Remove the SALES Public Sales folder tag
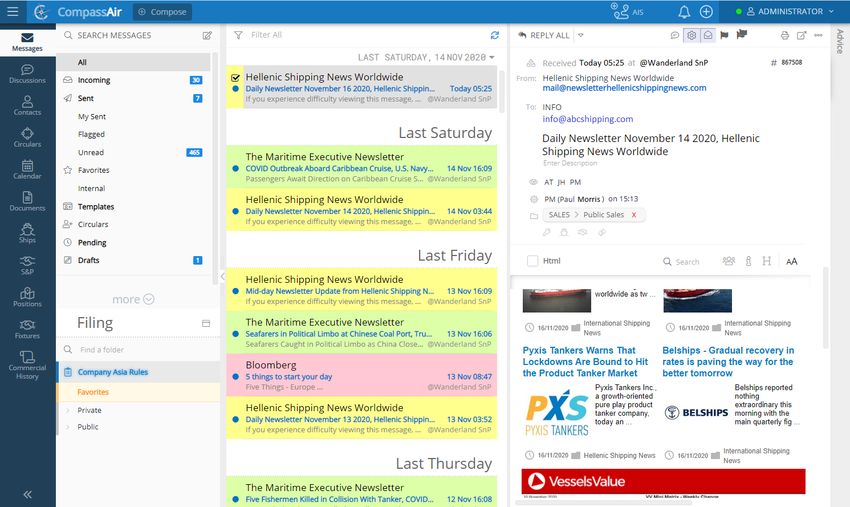 coord(634,215)
